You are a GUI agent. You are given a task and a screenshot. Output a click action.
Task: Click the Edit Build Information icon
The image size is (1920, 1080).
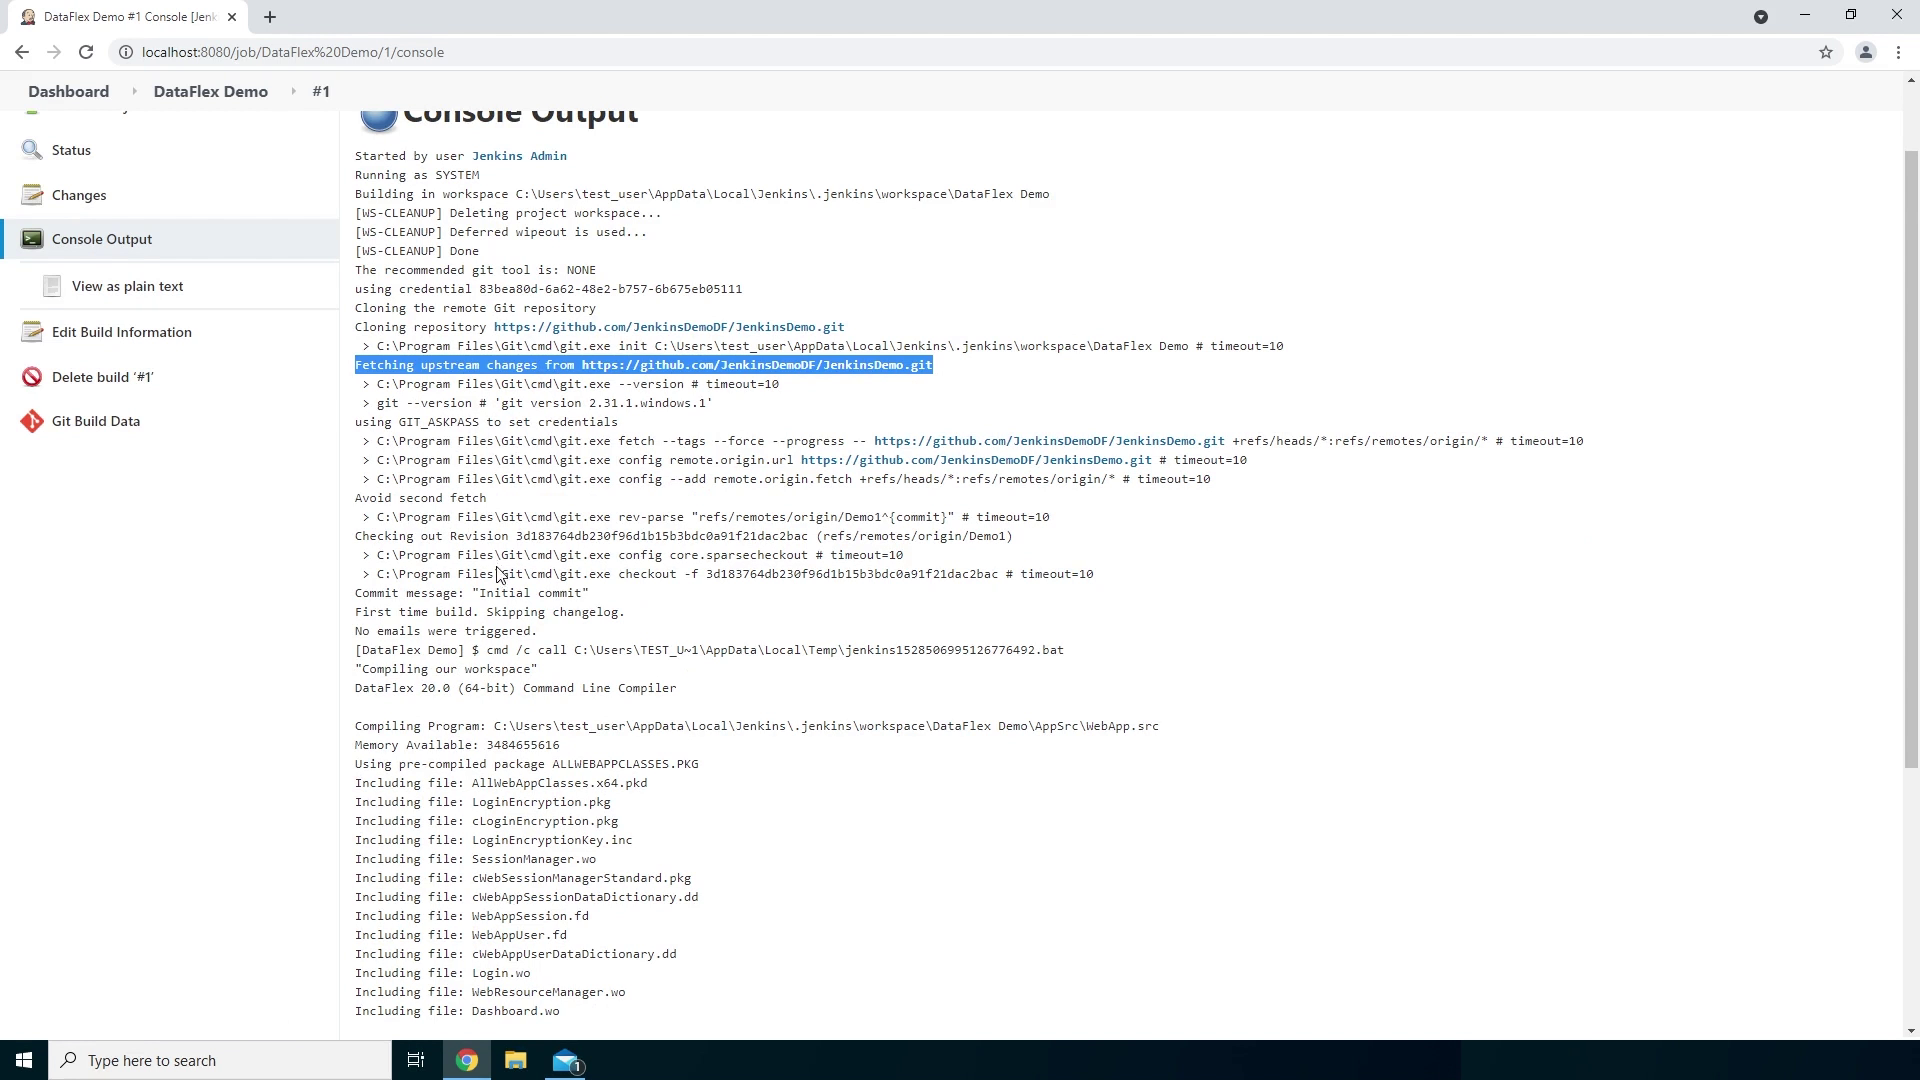32,332
